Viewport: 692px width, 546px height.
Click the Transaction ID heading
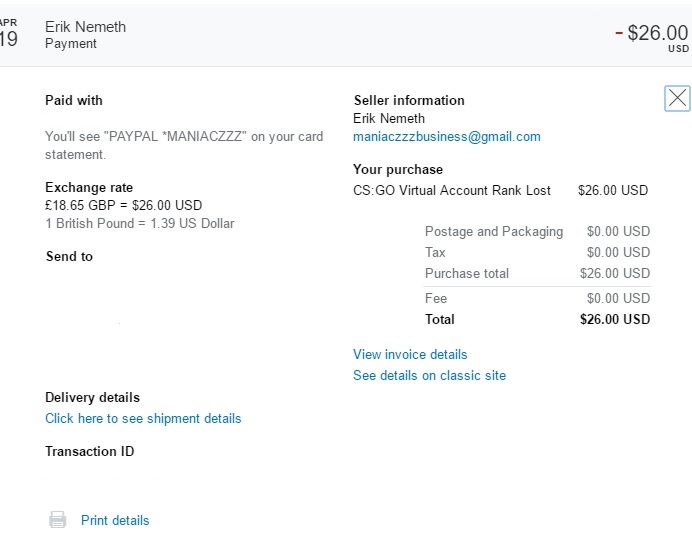click(90, 451)
